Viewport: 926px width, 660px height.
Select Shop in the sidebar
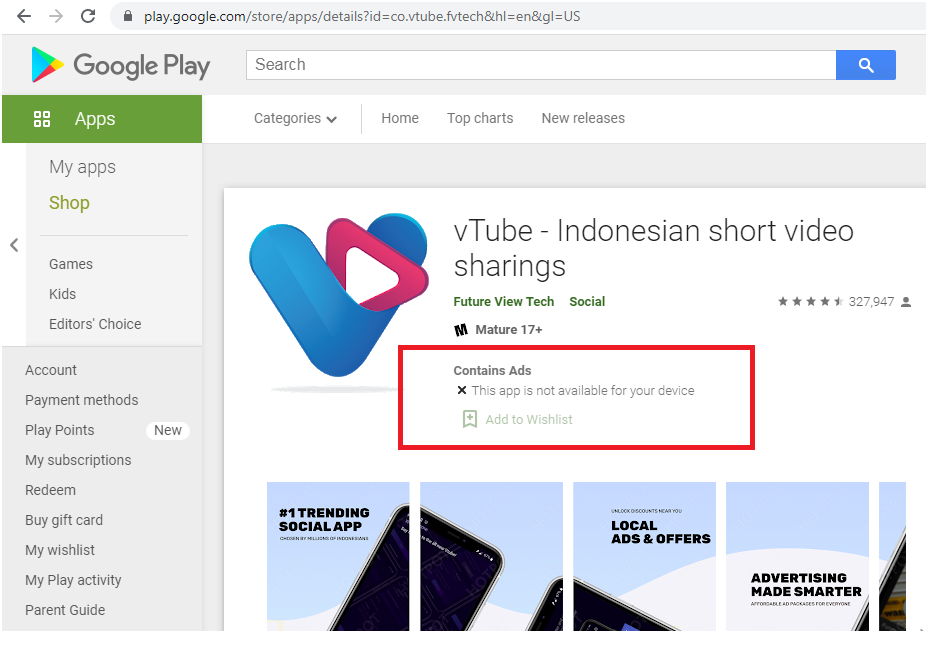click(x=69, y=203)
